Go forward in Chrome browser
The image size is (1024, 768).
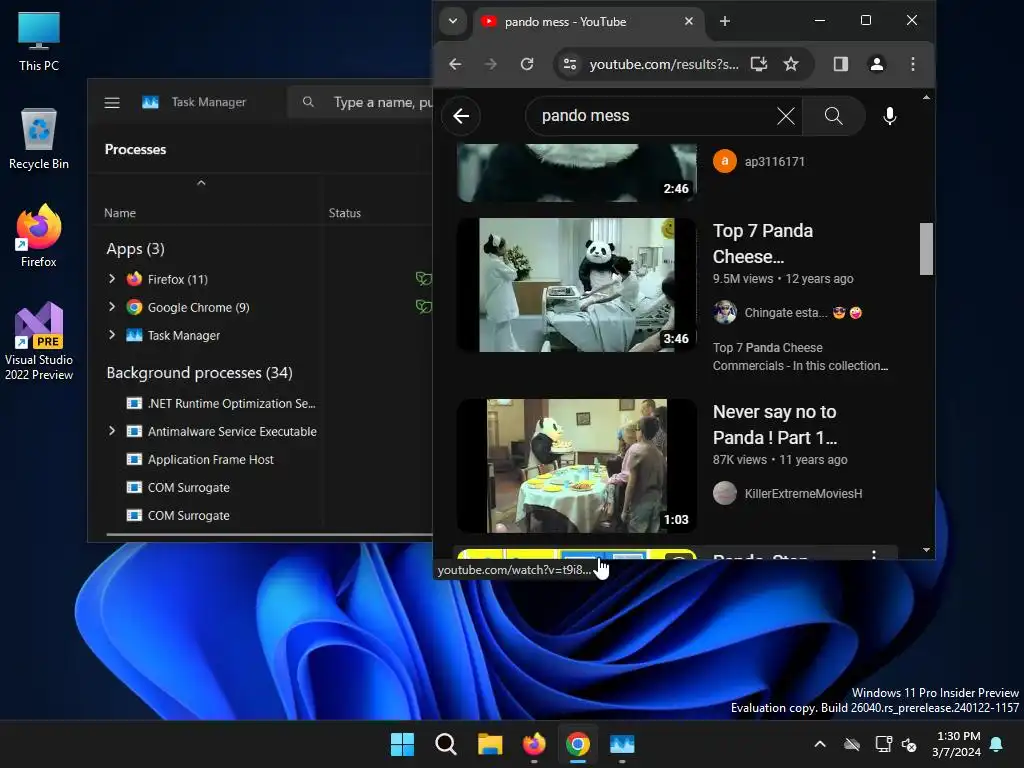click(491, 64)
